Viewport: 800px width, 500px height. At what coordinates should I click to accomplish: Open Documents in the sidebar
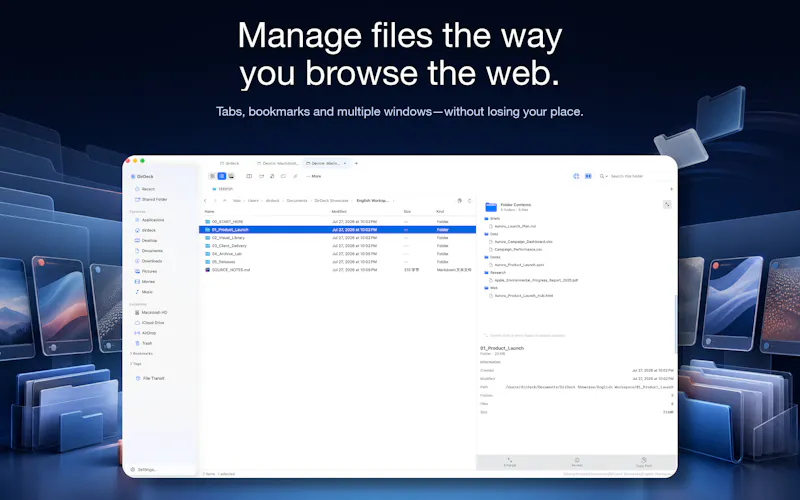148,251
